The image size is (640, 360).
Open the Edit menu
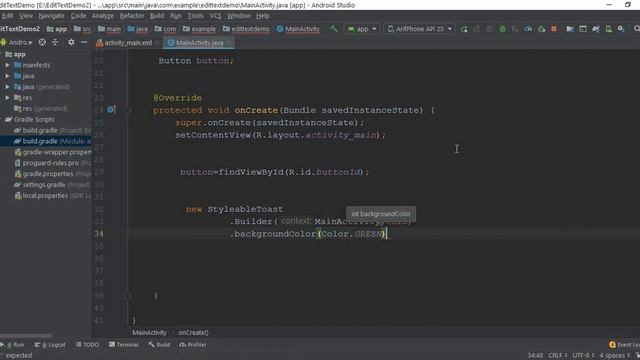[7, 16]
